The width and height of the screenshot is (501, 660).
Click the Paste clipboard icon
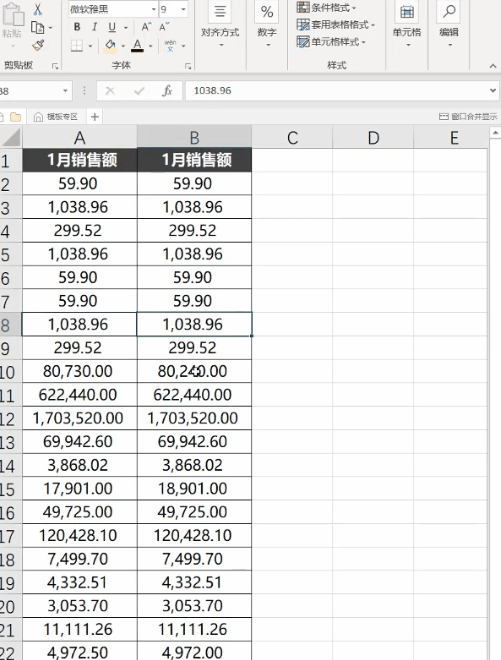pyautogui.click(x=13, y=15)
